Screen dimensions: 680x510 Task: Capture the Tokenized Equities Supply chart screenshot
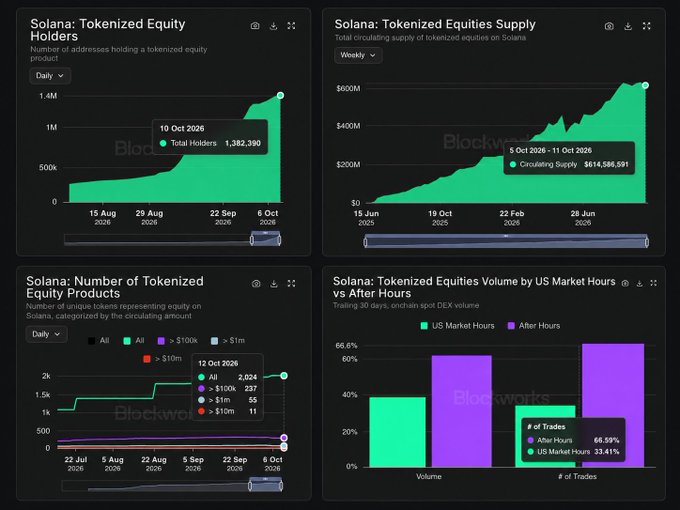pyautogui.click(x=609, y=26)
